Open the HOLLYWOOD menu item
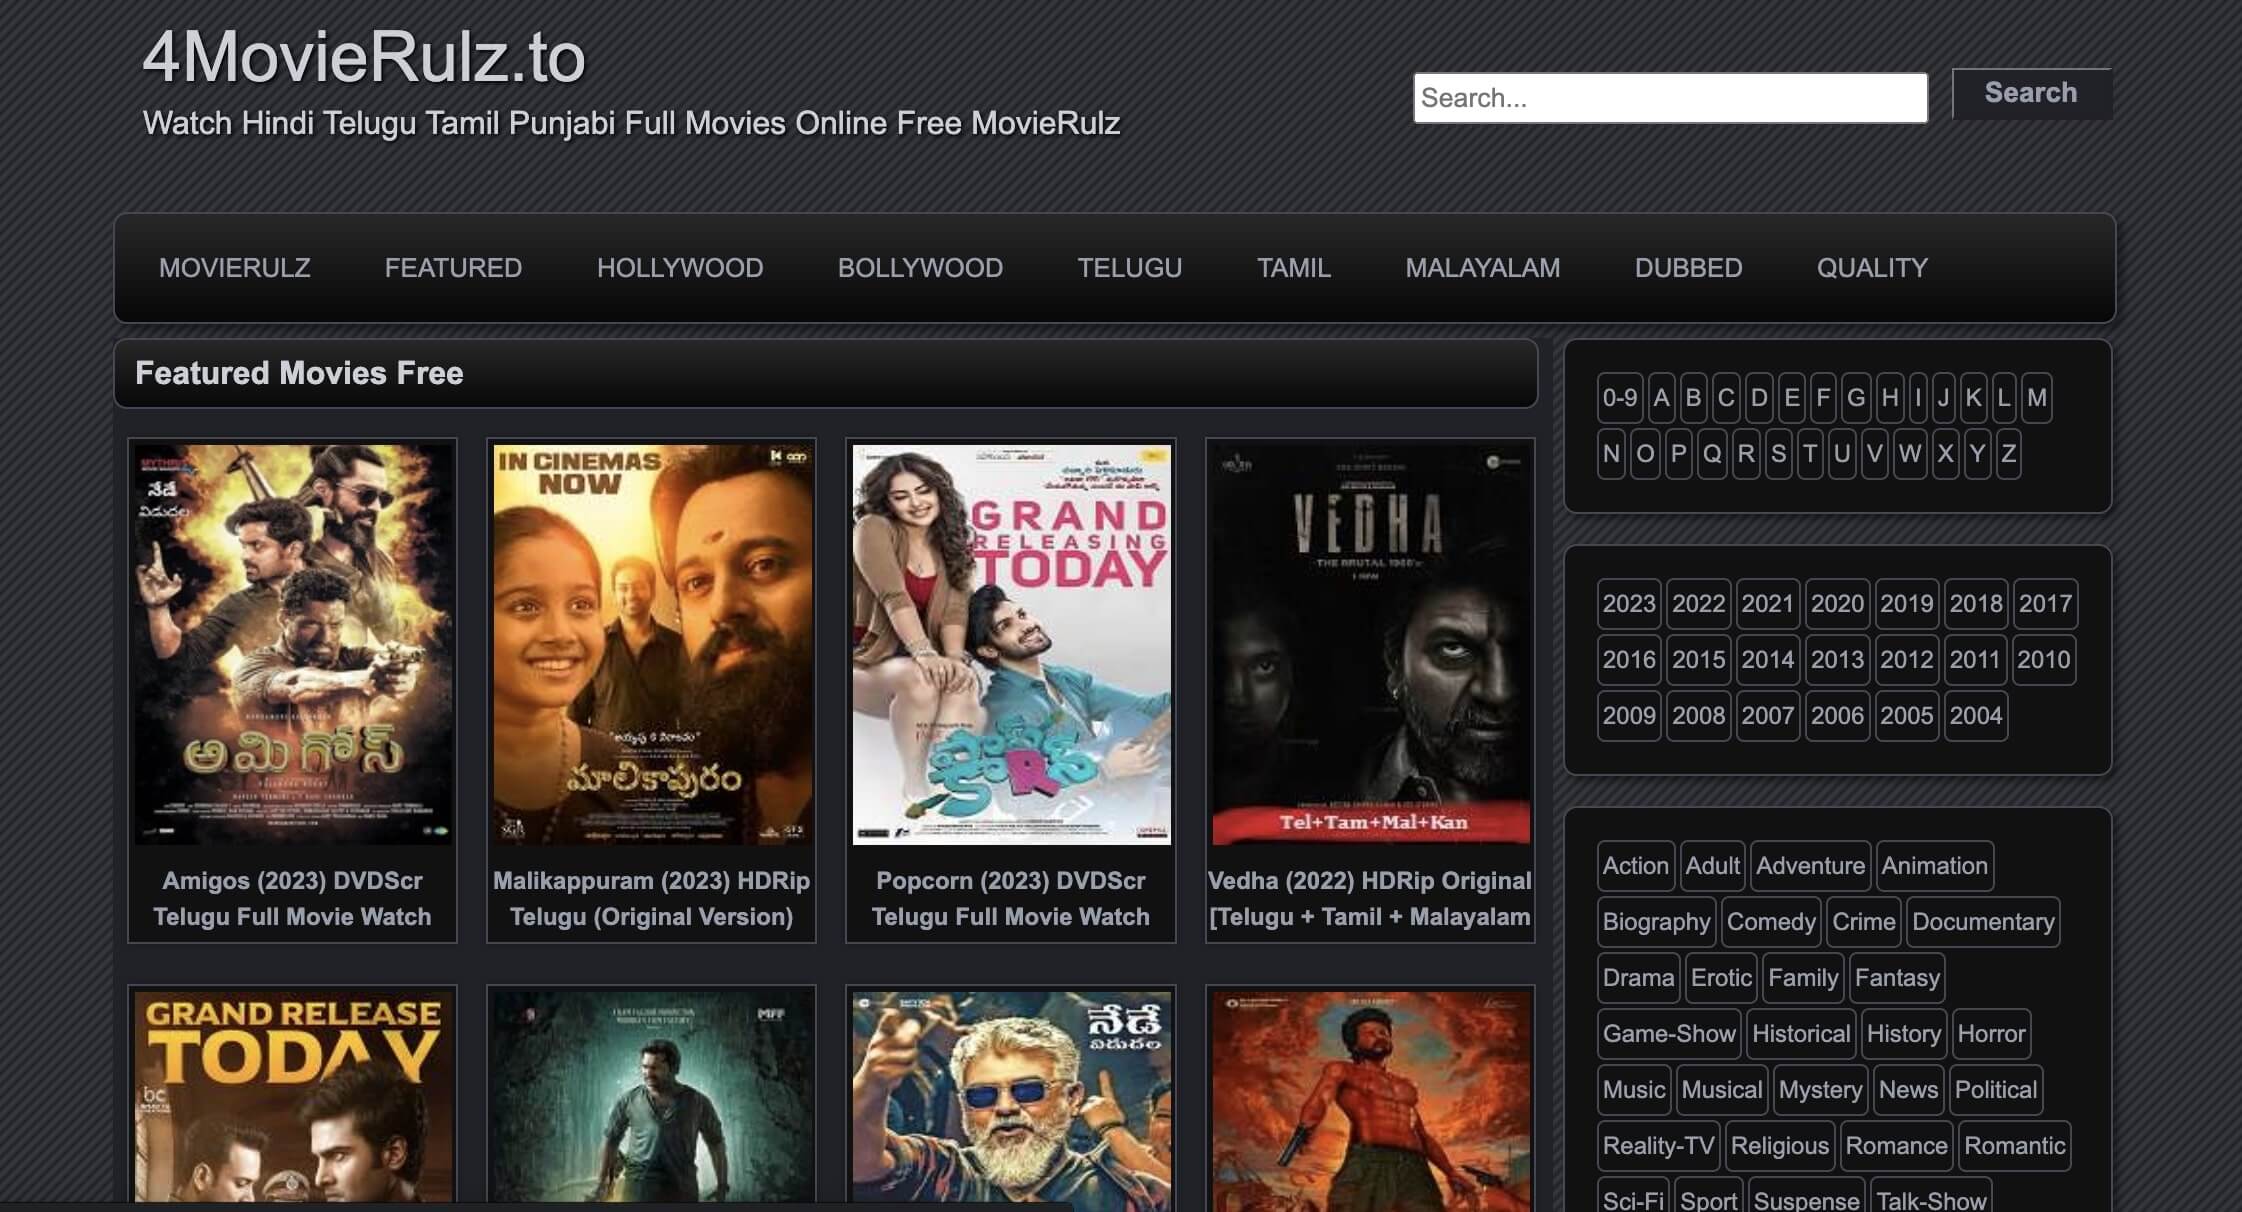The image size is (2242, 1212). point(679,268)
